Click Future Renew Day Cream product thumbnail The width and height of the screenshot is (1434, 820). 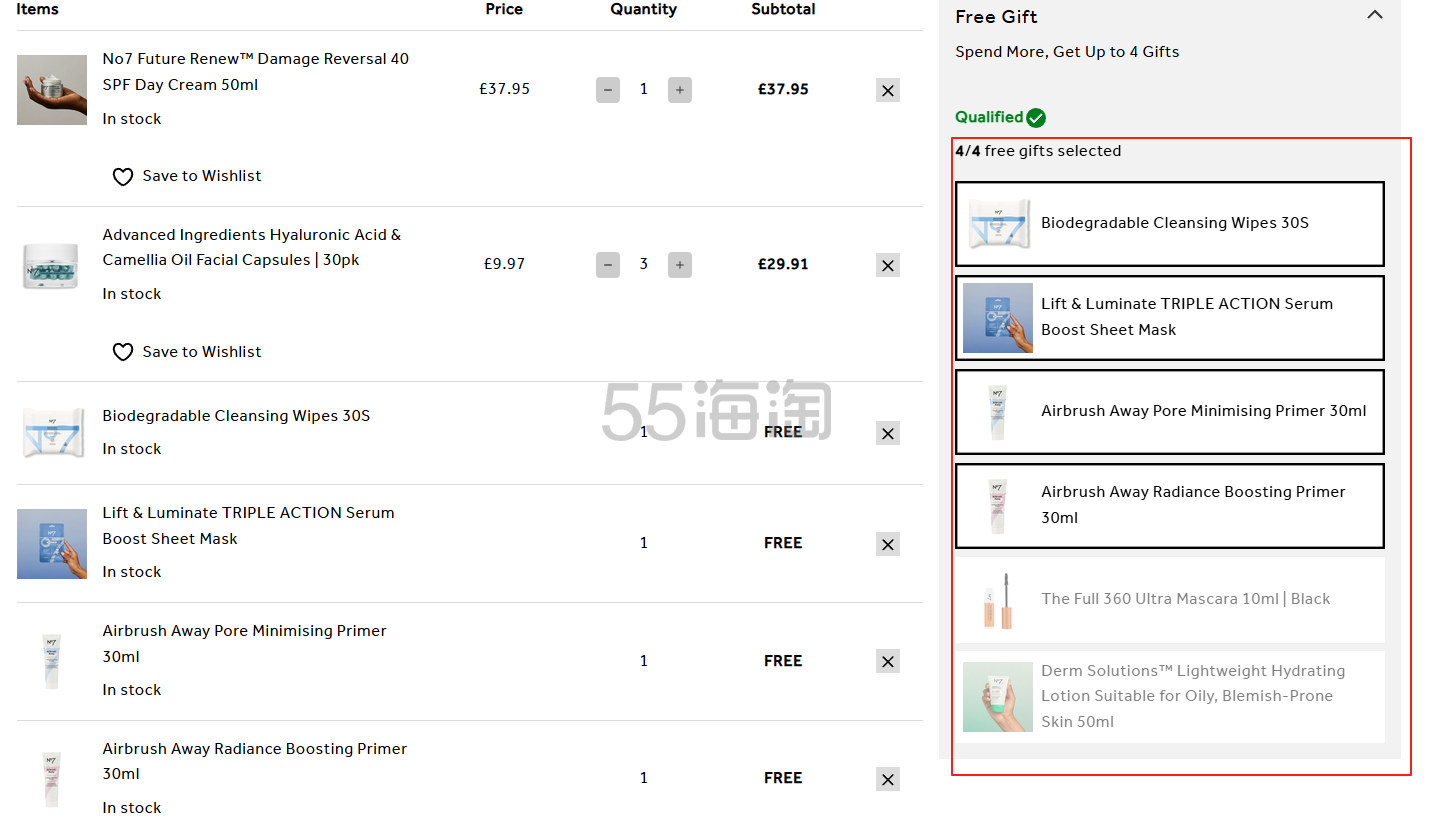(52, 90)
